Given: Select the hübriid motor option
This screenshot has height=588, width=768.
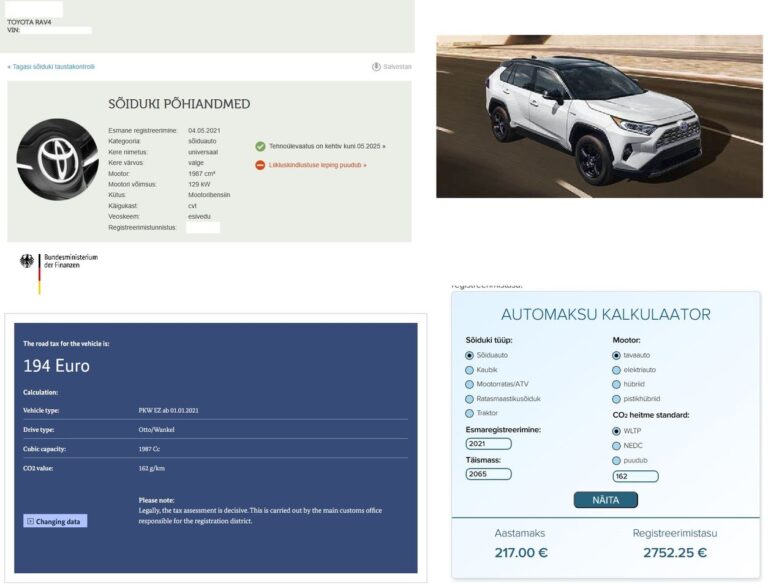Looking at the screenshot, I should 616,384.
